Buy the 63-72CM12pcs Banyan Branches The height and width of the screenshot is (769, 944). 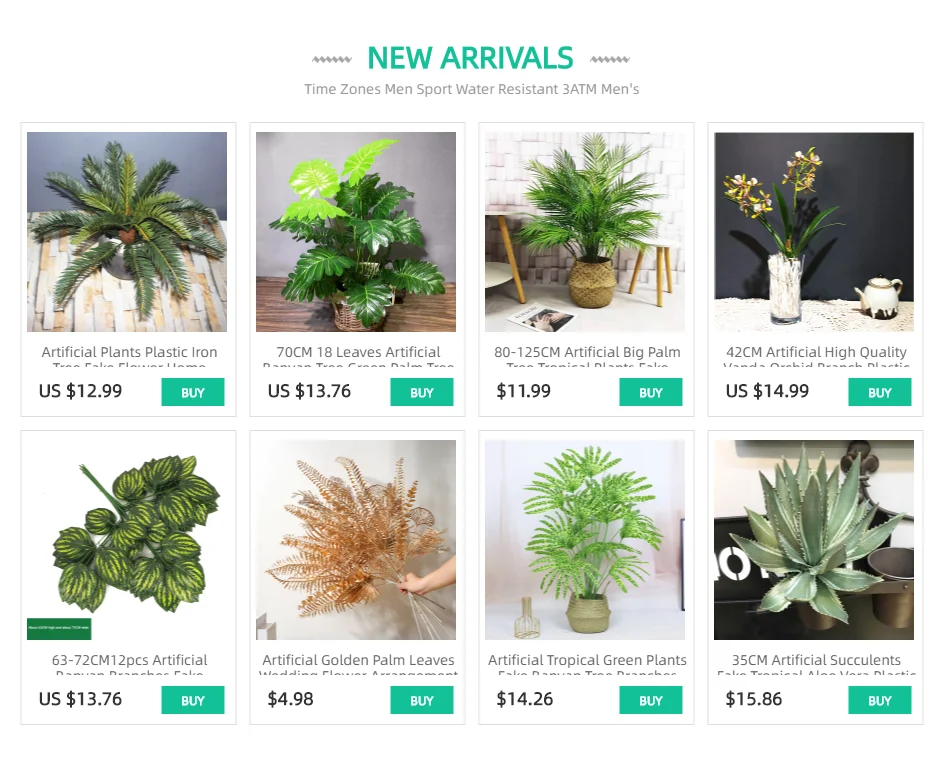coord(193,700)
